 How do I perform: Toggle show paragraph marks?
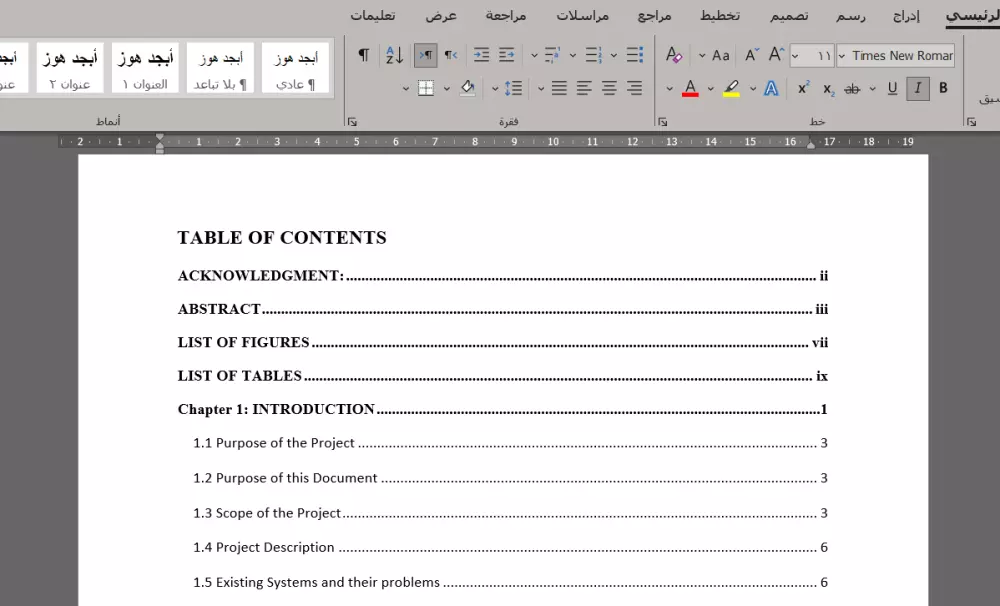coord(364,55)
